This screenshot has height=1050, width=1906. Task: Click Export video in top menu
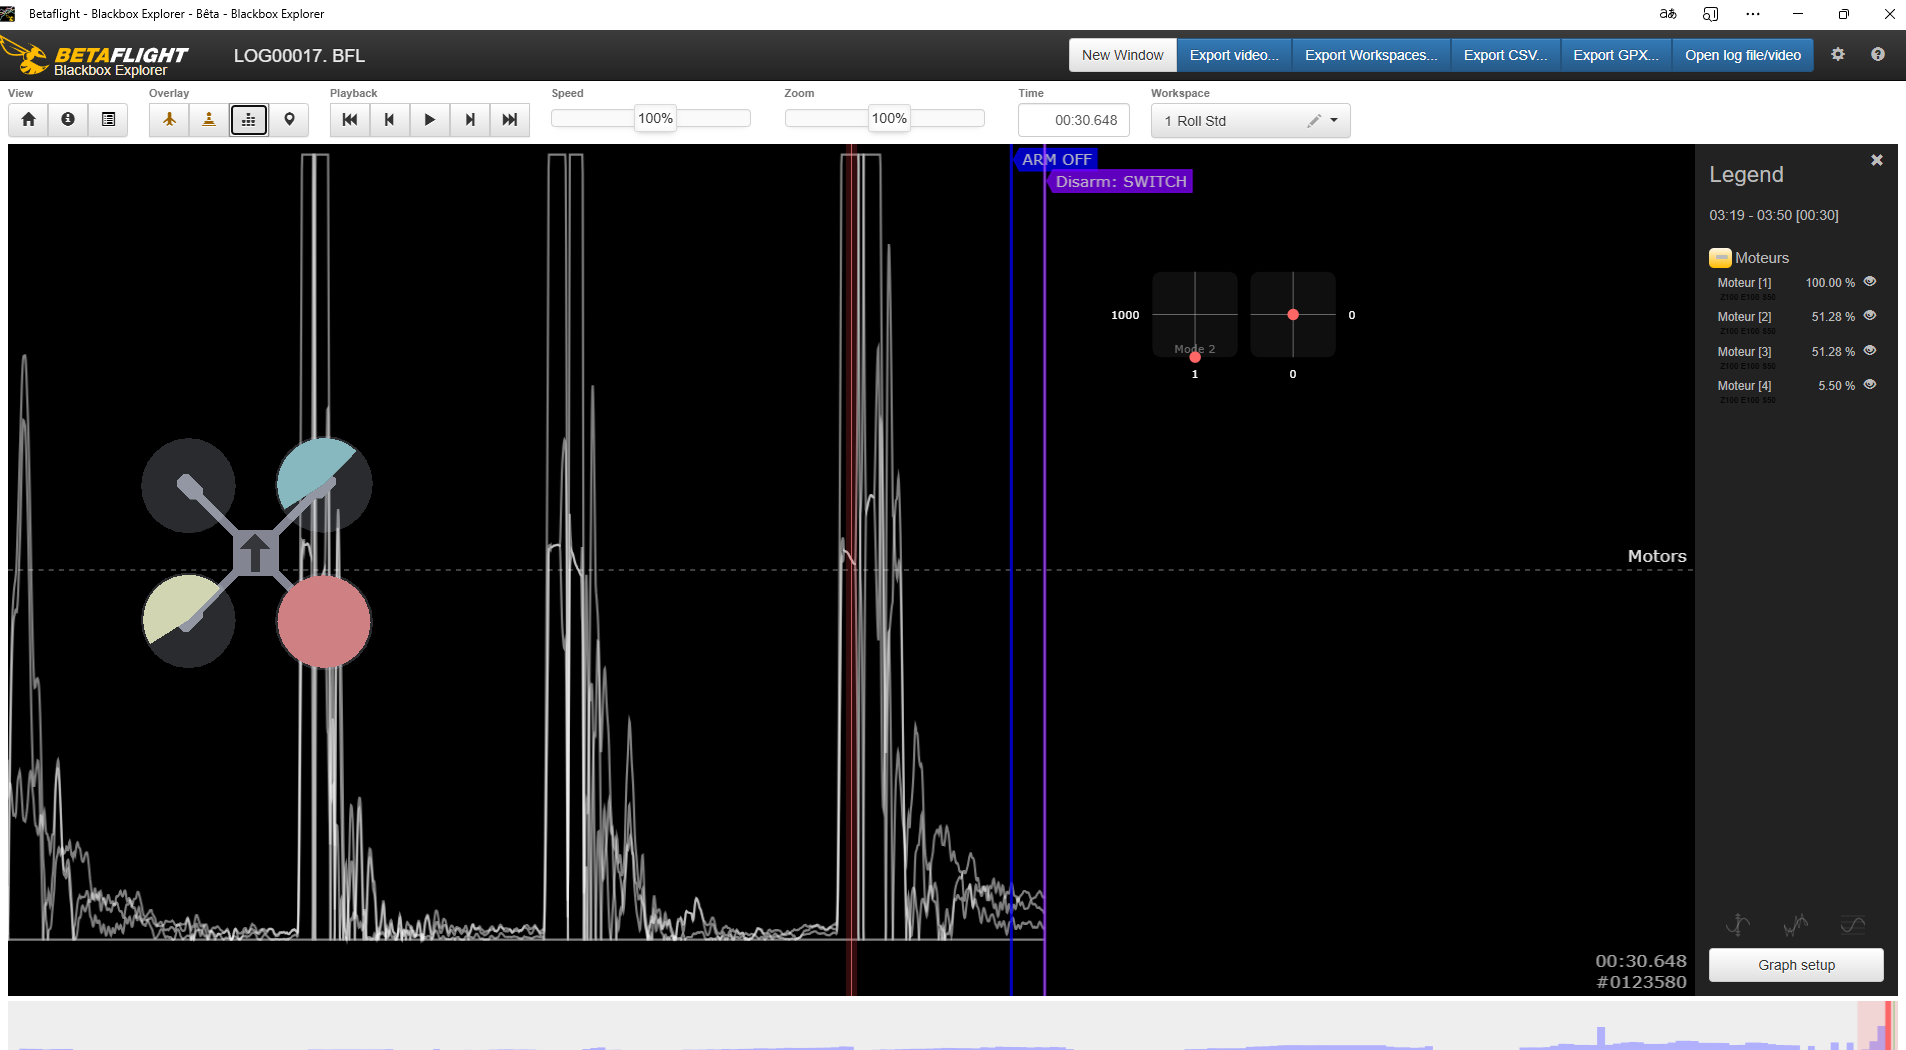tap(1233, 55)
